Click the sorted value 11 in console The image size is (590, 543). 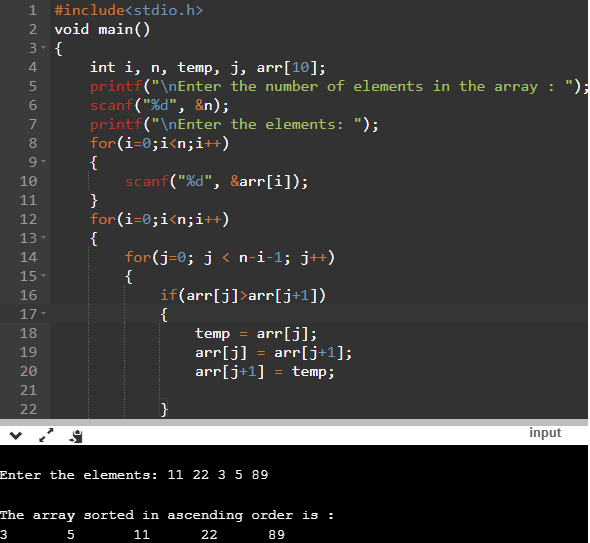pyautogui.click(x=142, y=534)
